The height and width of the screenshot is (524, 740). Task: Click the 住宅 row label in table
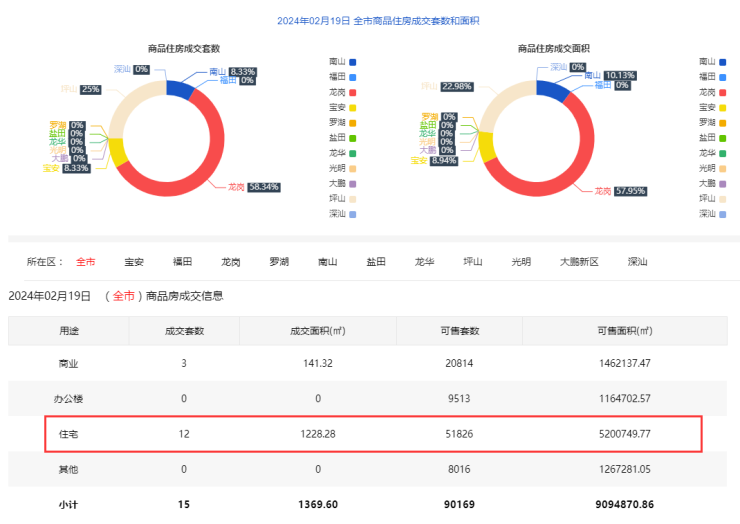(x=69, y=434)
